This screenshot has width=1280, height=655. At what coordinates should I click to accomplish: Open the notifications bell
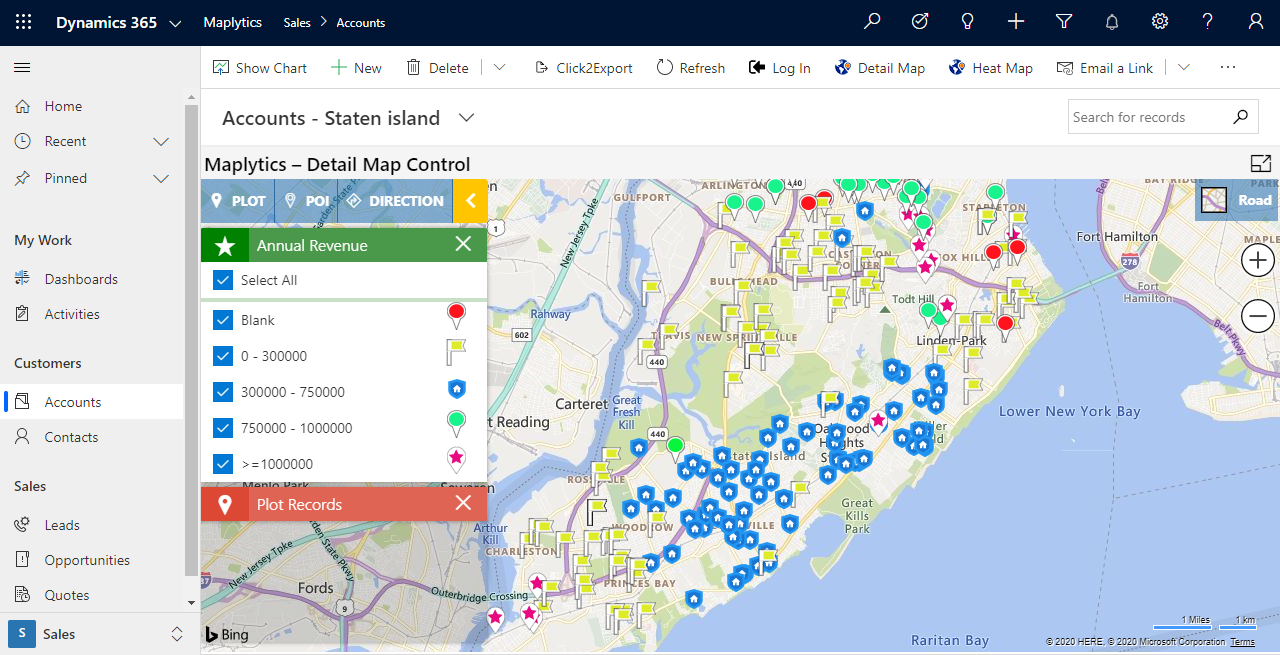click(1112, 22)
